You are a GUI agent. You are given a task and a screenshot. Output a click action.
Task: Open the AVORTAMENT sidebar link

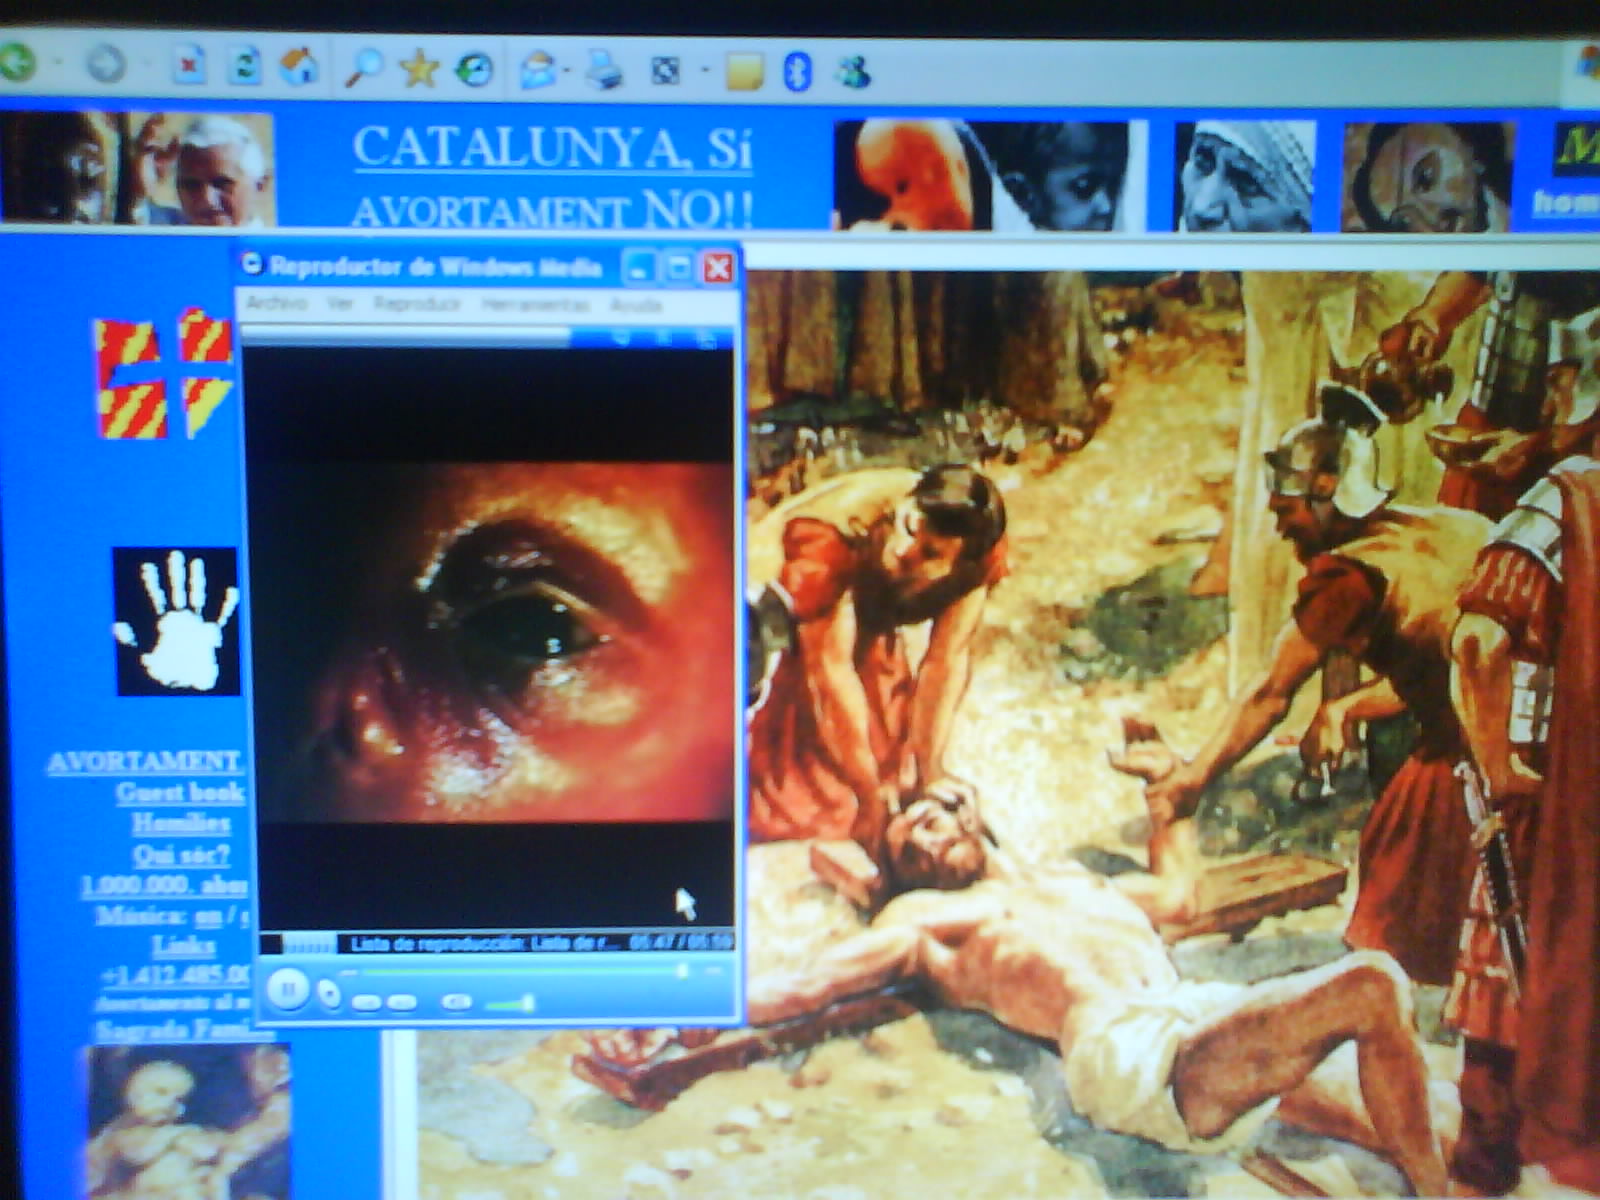pos(144,762)
